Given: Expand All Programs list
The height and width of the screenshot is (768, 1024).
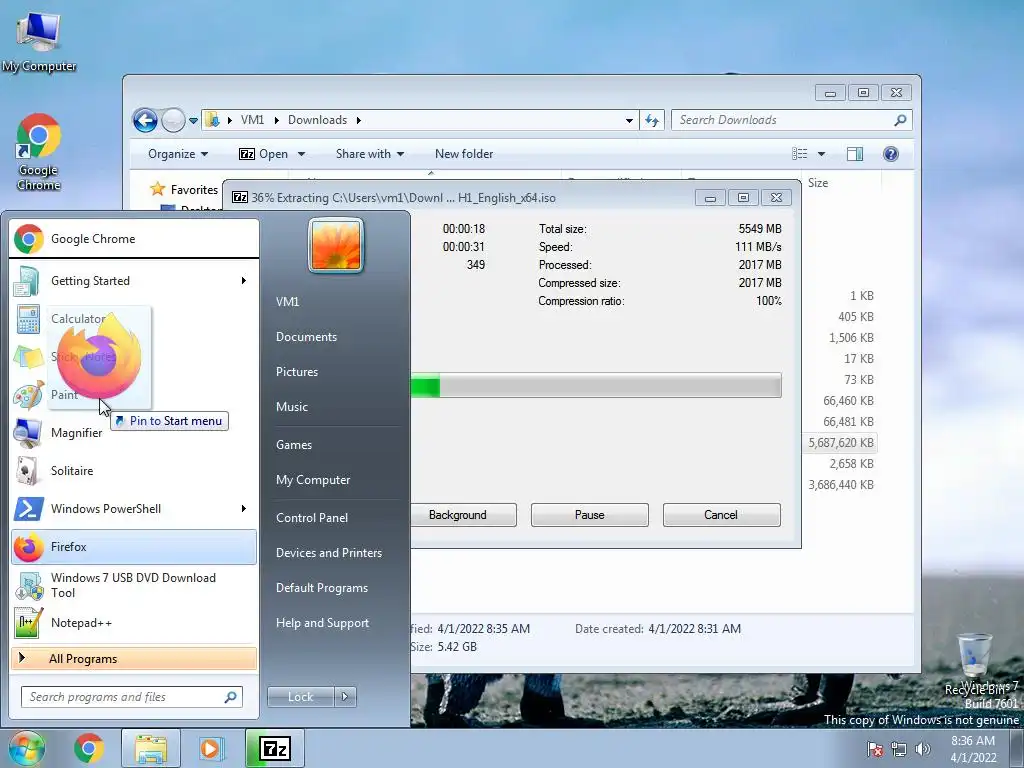Looking at the screenshot, I should (x=134, y=658).
